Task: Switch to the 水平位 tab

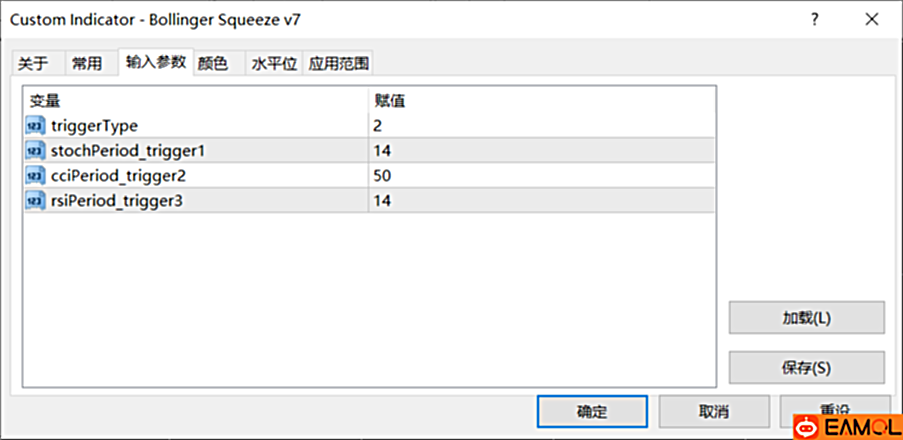Action: point(273,64)
